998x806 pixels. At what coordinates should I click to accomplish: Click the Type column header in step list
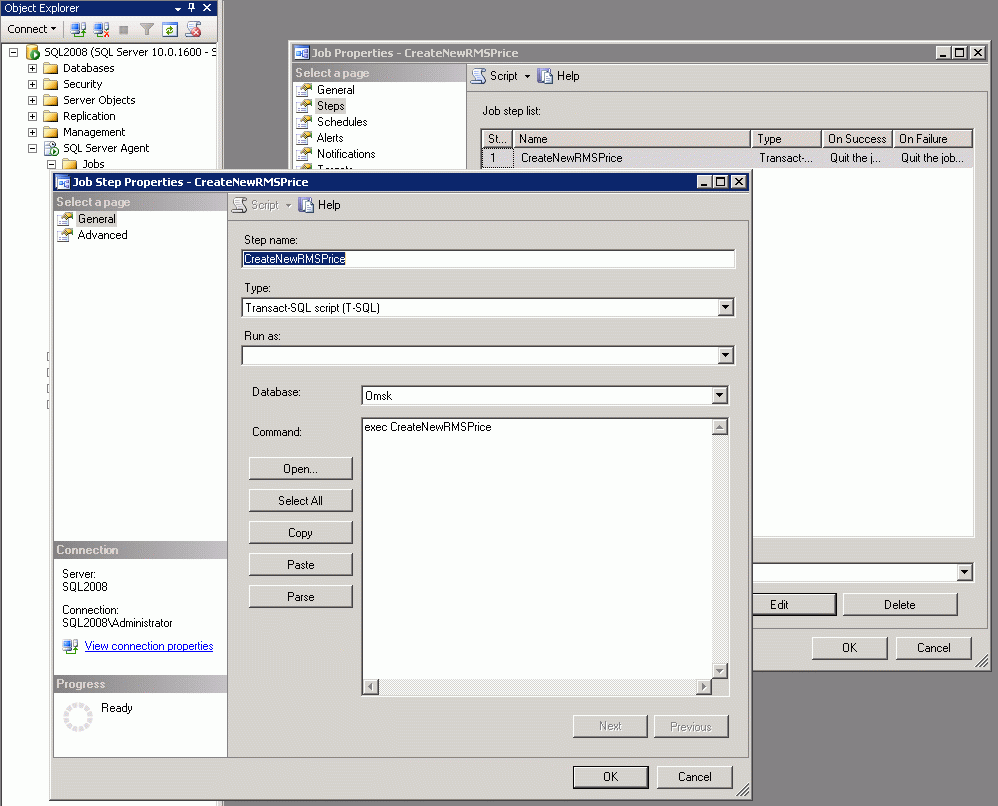coord(786,139)
